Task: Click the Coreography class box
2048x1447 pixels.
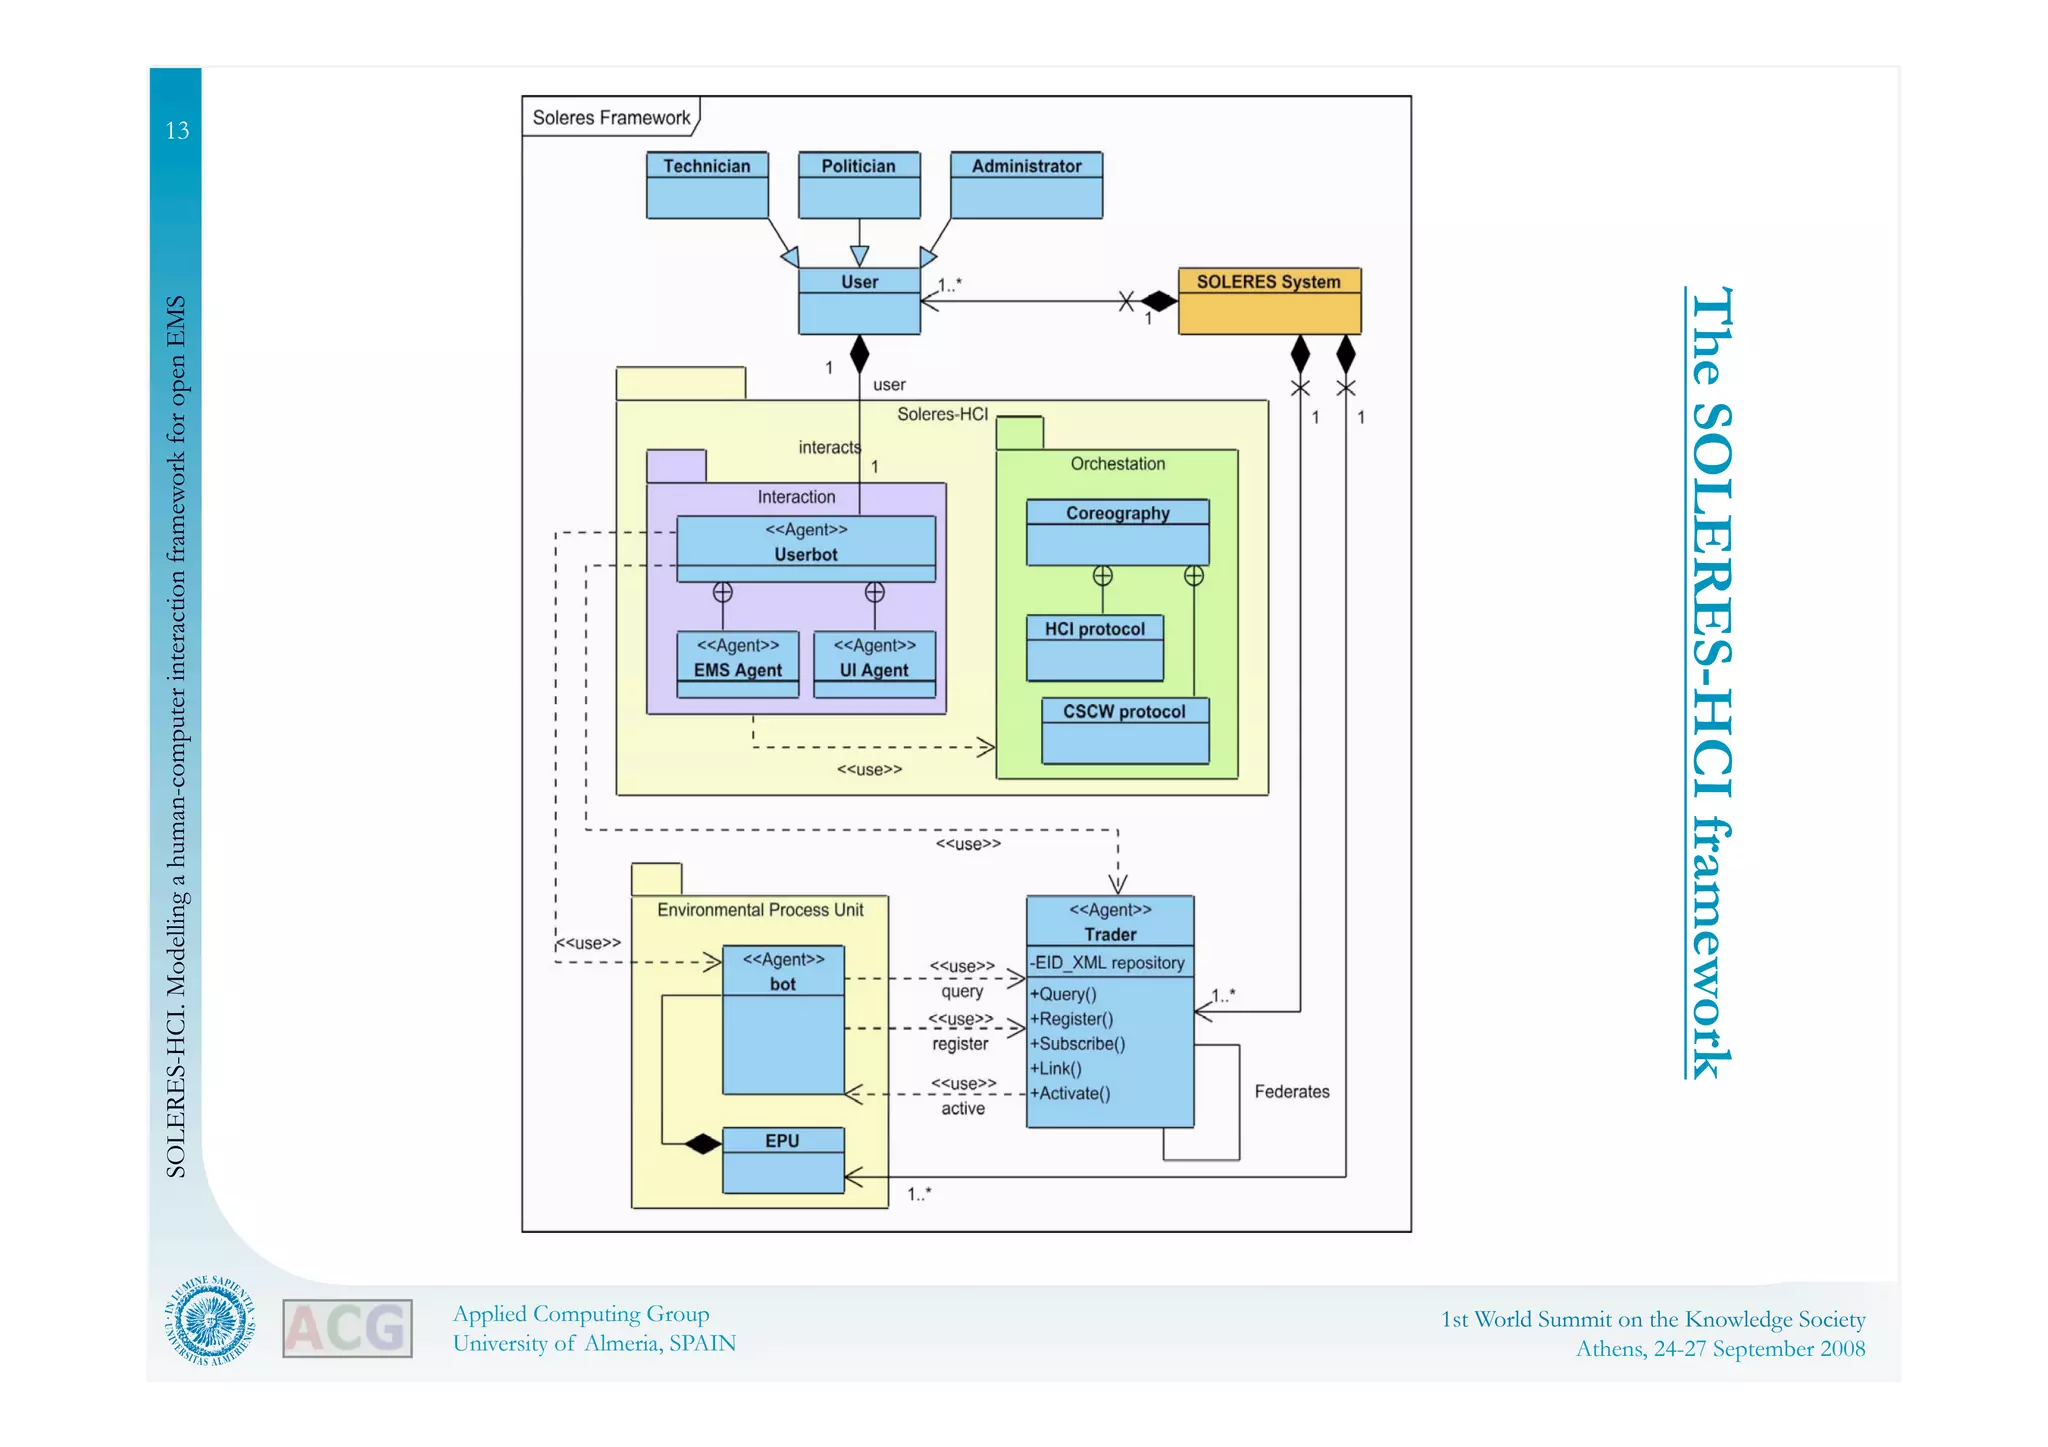Action: click(1117, 532)
